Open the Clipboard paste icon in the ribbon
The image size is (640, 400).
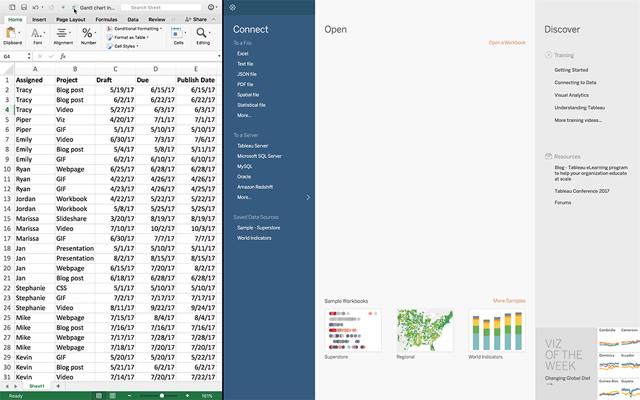[x=12, y=33]
